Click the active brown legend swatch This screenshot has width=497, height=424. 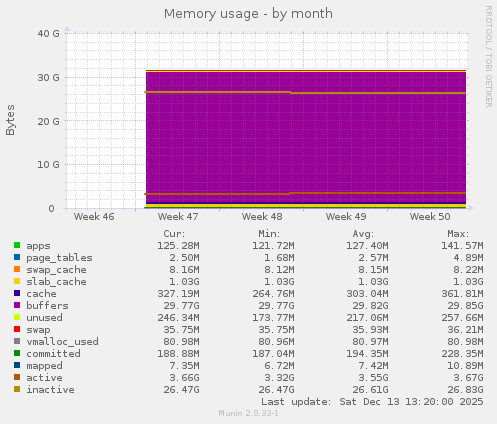17,377
